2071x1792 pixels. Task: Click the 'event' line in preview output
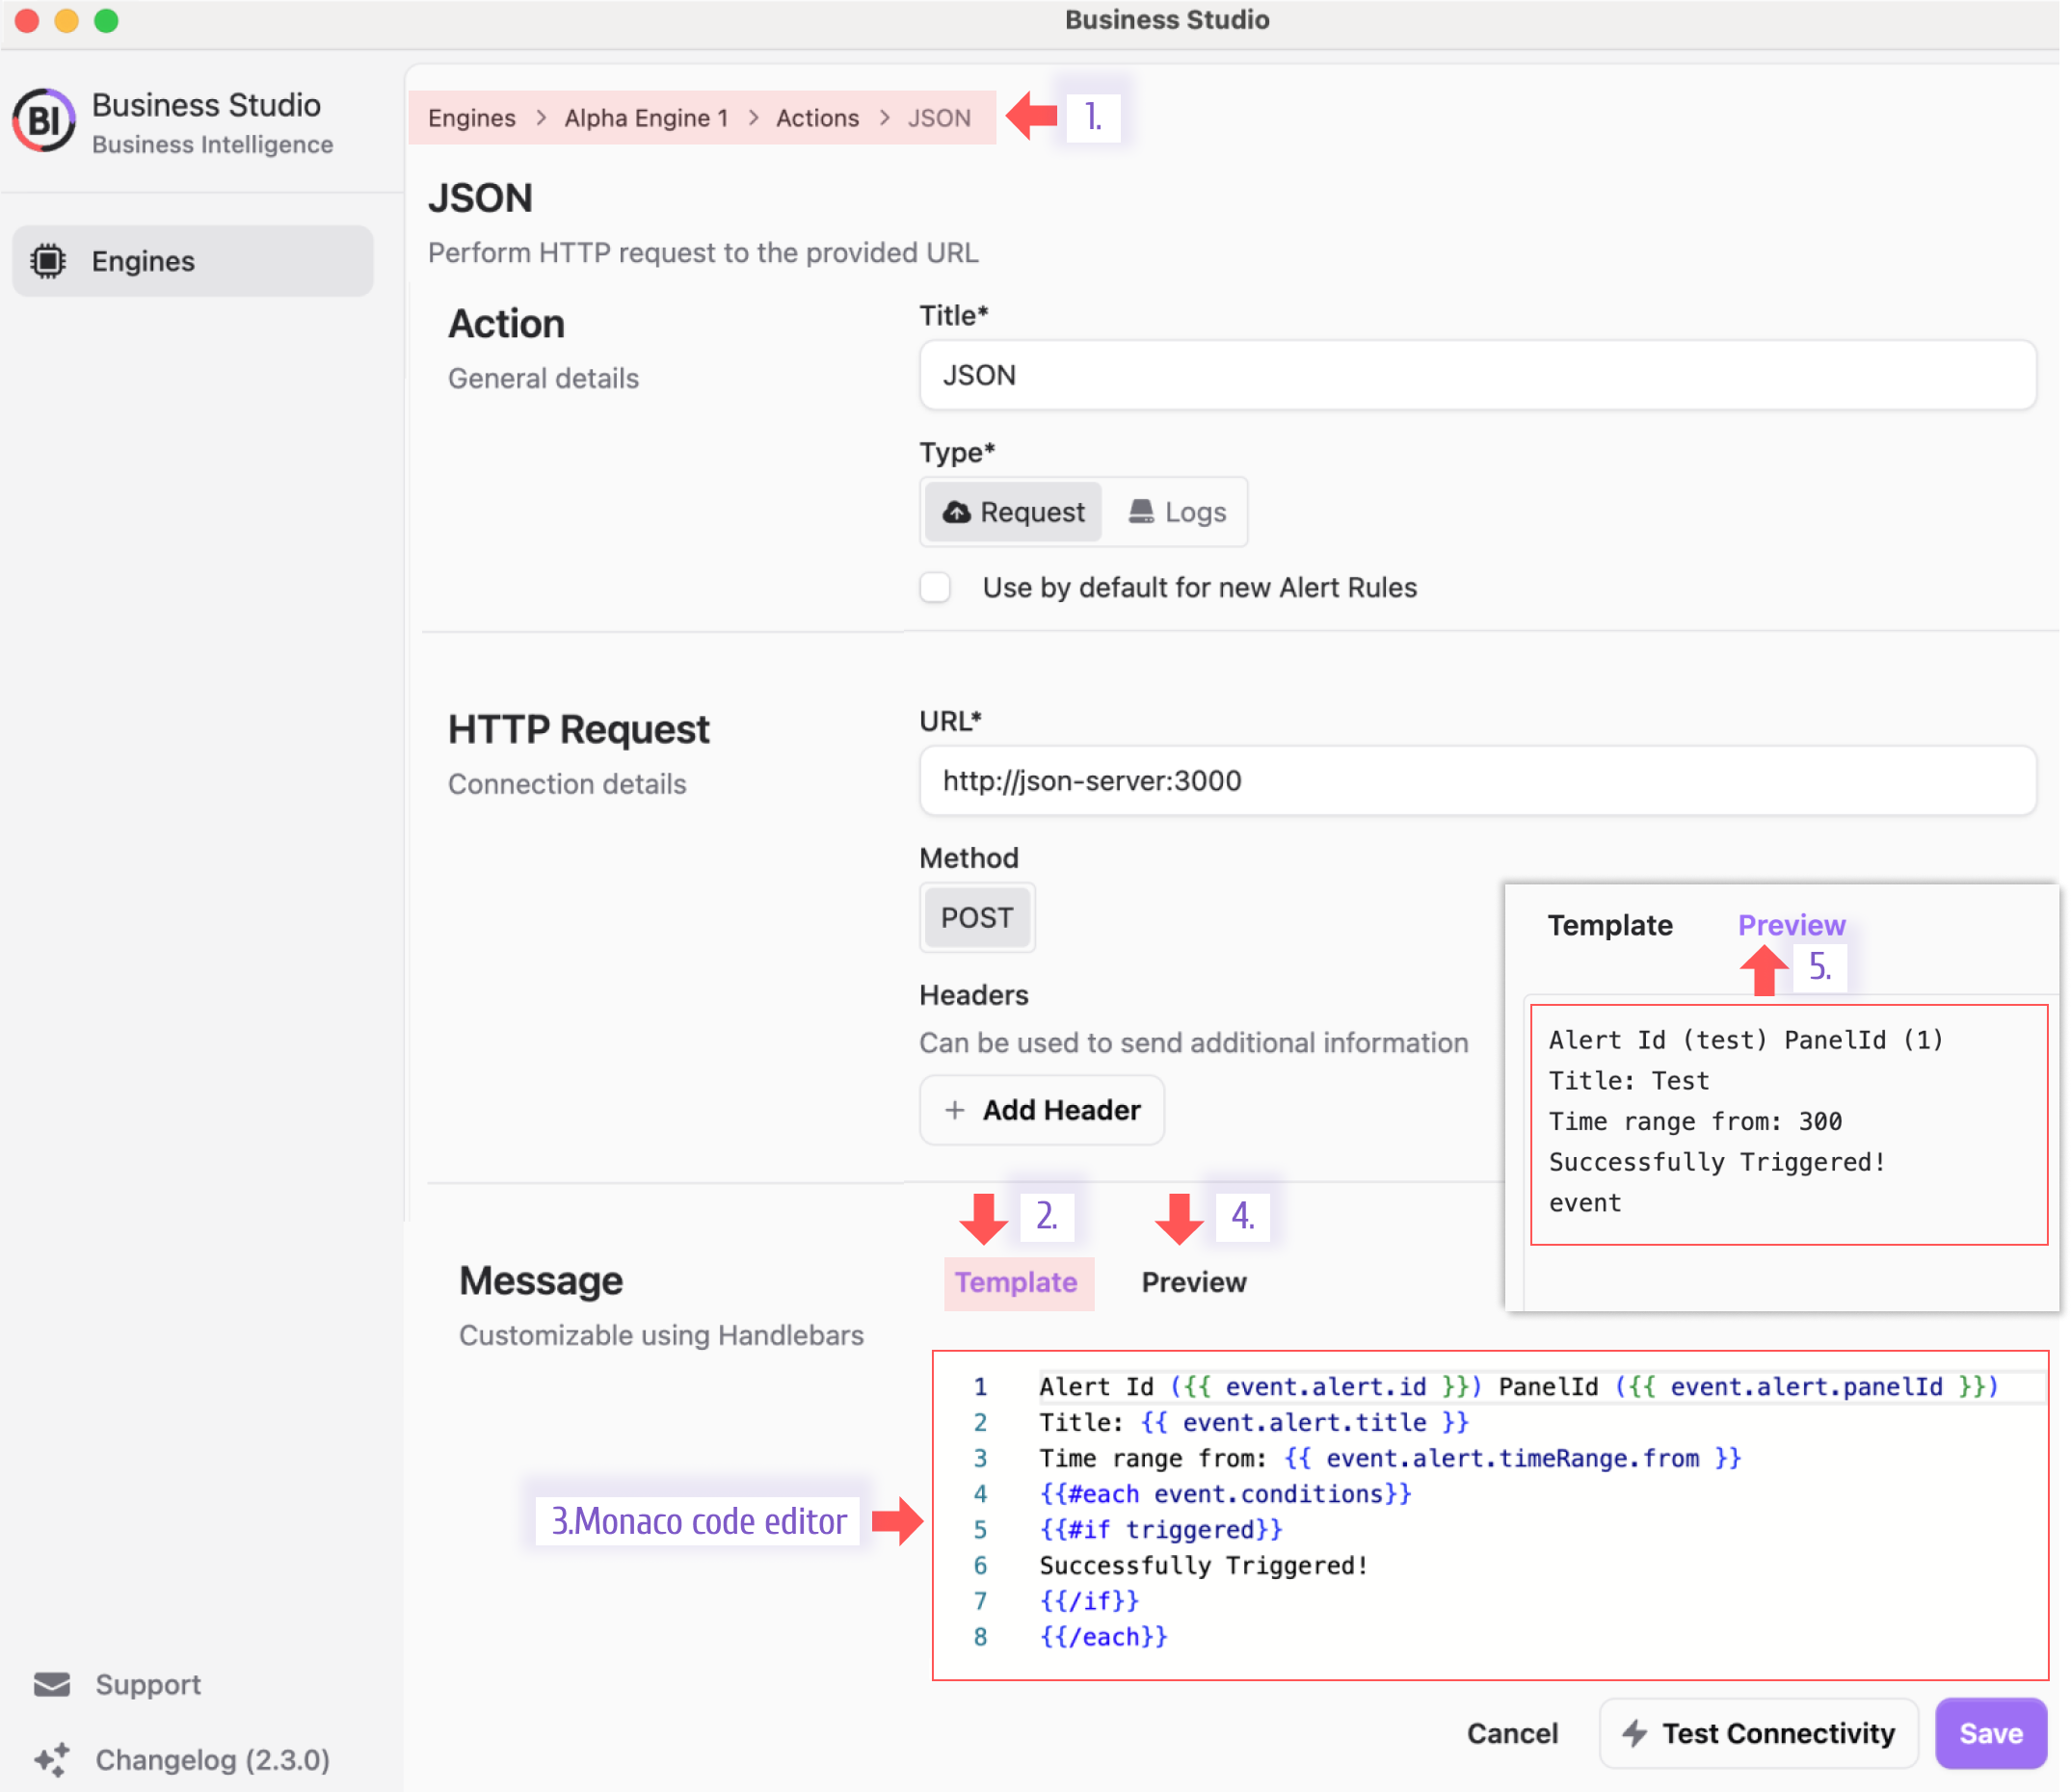pos(1585,1204)
